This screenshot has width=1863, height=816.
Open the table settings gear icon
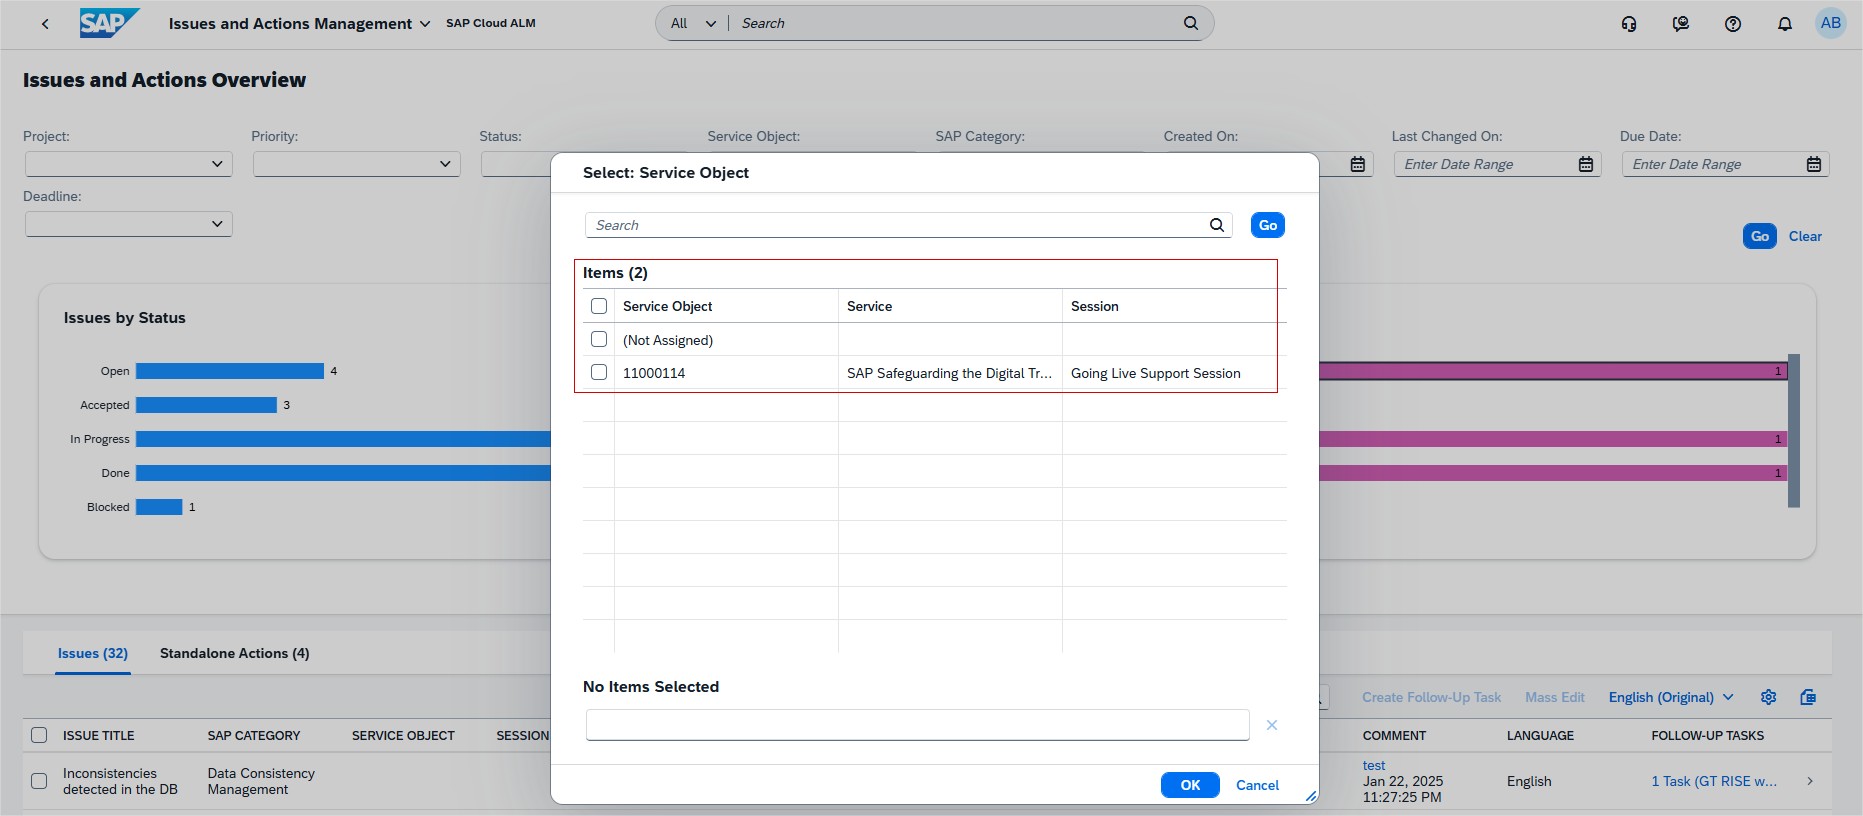point(1768,697)
